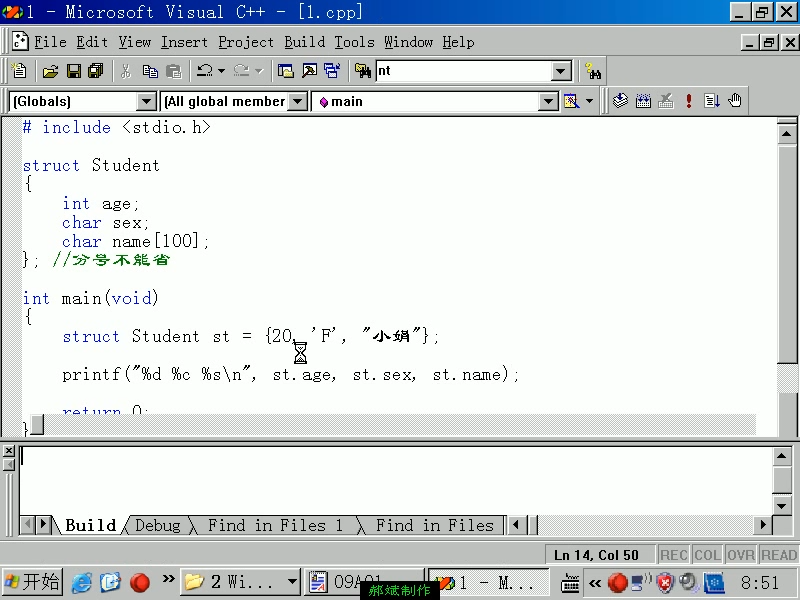
Task: Save the current file
Action: 73,71
